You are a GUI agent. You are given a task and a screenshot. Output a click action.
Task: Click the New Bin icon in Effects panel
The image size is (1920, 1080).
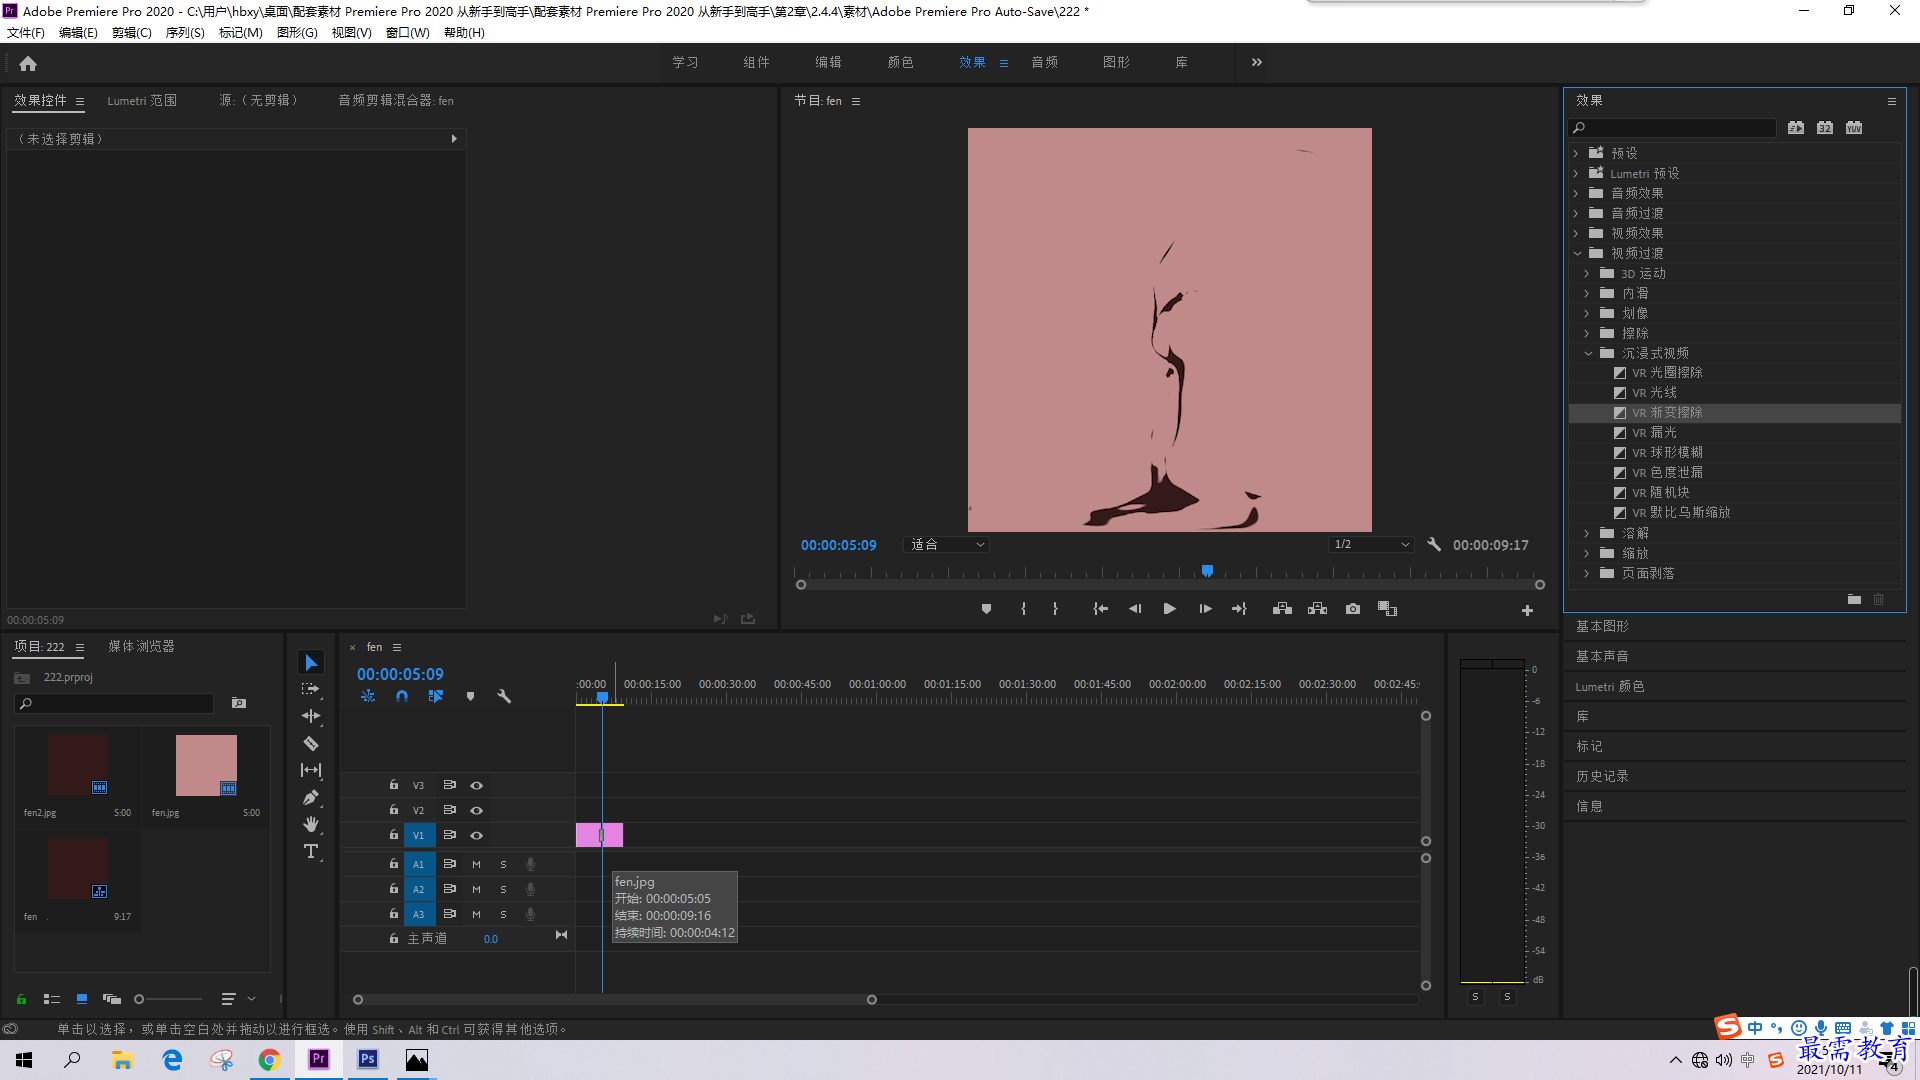coord(1854,600)
